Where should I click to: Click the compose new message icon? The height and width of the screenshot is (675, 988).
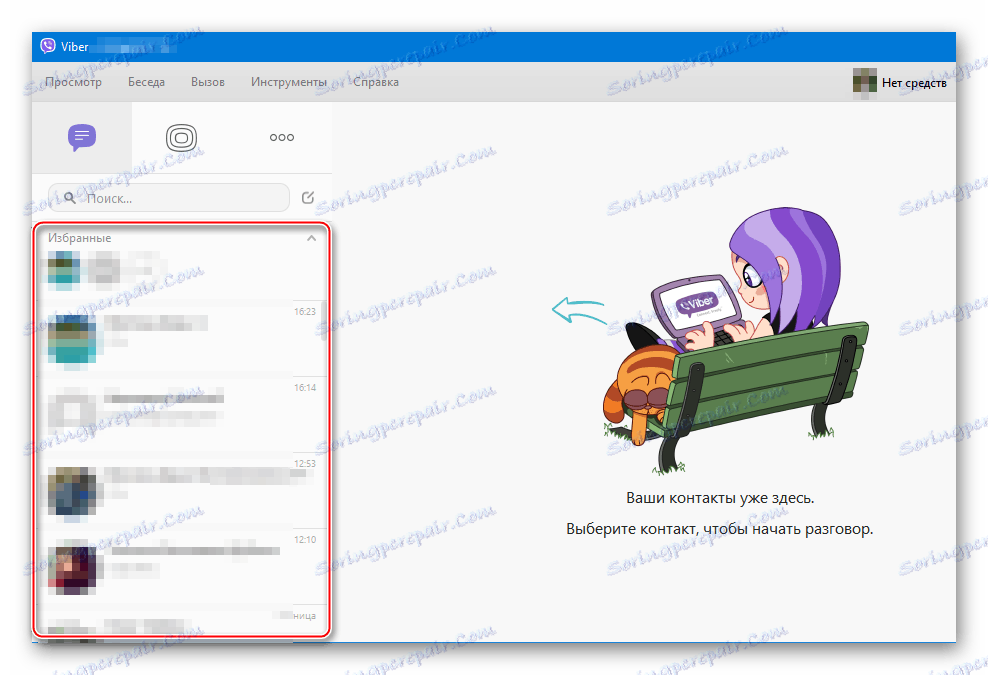tap(307, 198)
